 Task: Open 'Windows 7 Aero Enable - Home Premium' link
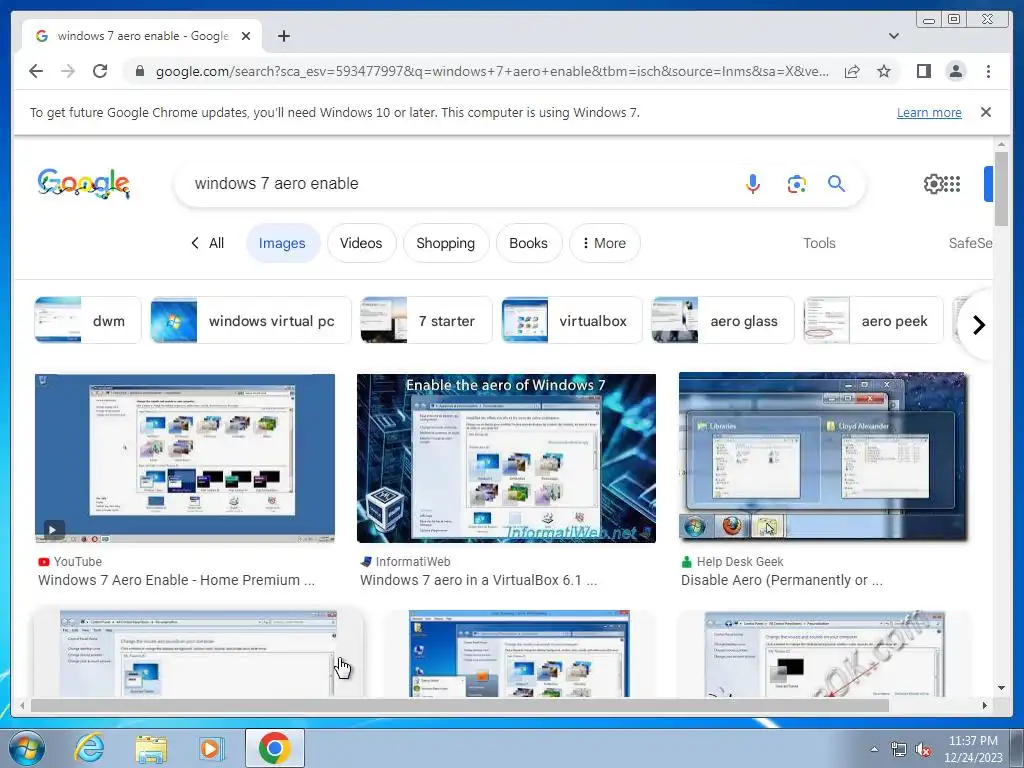(176, 580)
